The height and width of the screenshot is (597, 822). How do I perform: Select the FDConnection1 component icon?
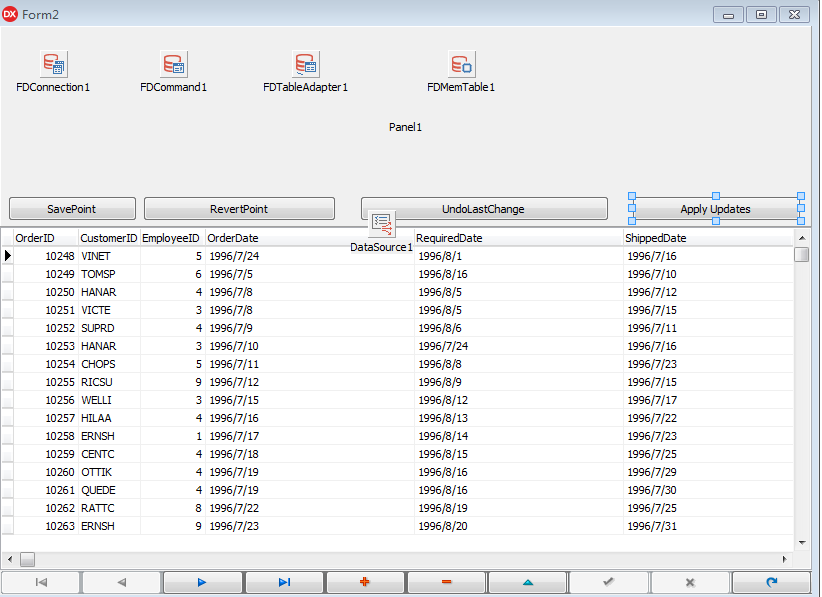(52, 62)
